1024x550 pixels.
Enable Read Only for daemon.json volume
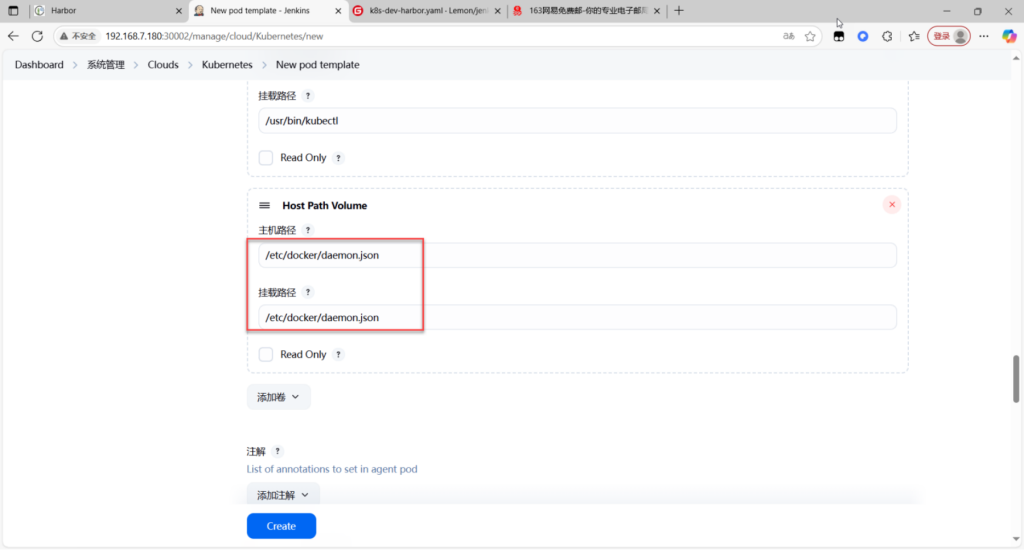click(x=266, y=354)
